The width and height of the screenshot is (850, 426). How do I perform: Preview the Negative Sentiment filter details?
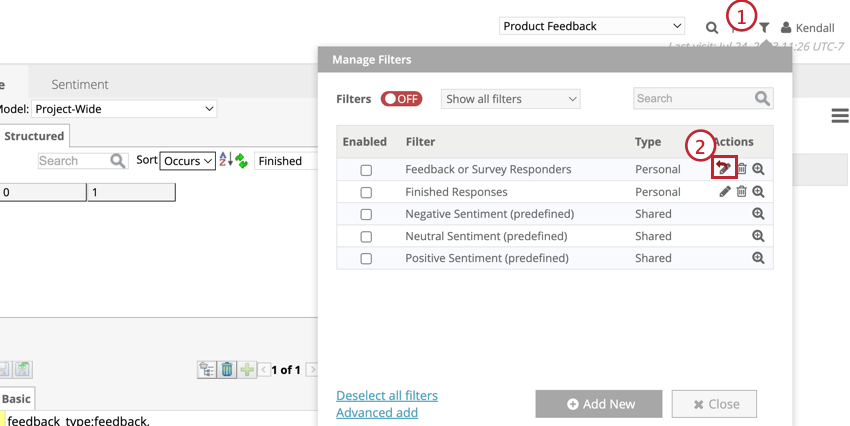point(758,214)
